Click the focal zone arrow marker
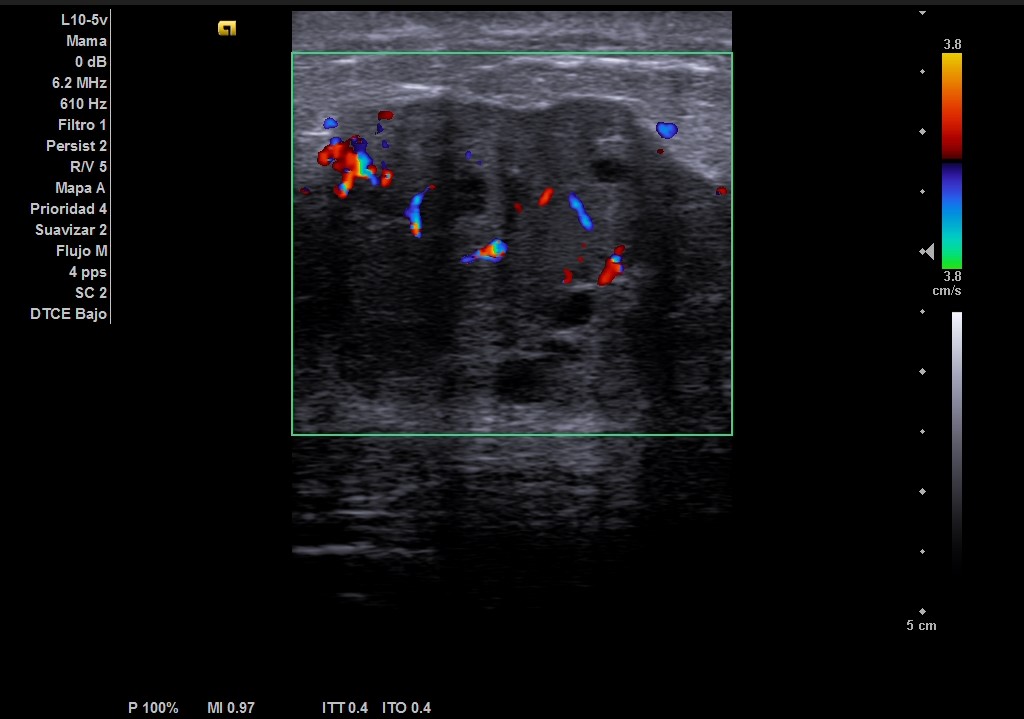The height and width of the screenshot is (719, 1024). (x=928, y=252)
